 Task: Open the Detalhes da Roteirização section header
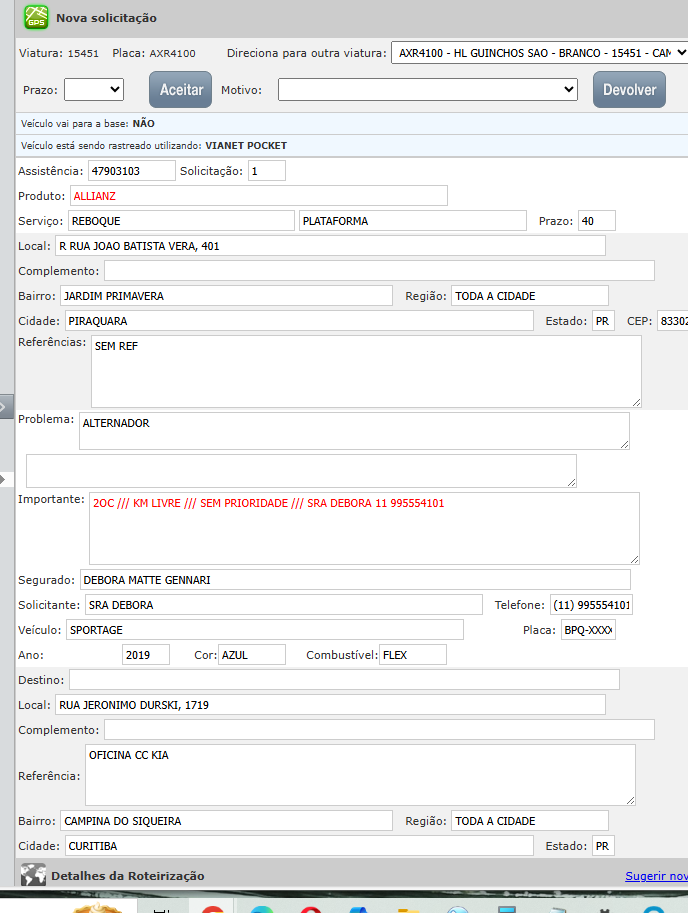tap(127, 875)
